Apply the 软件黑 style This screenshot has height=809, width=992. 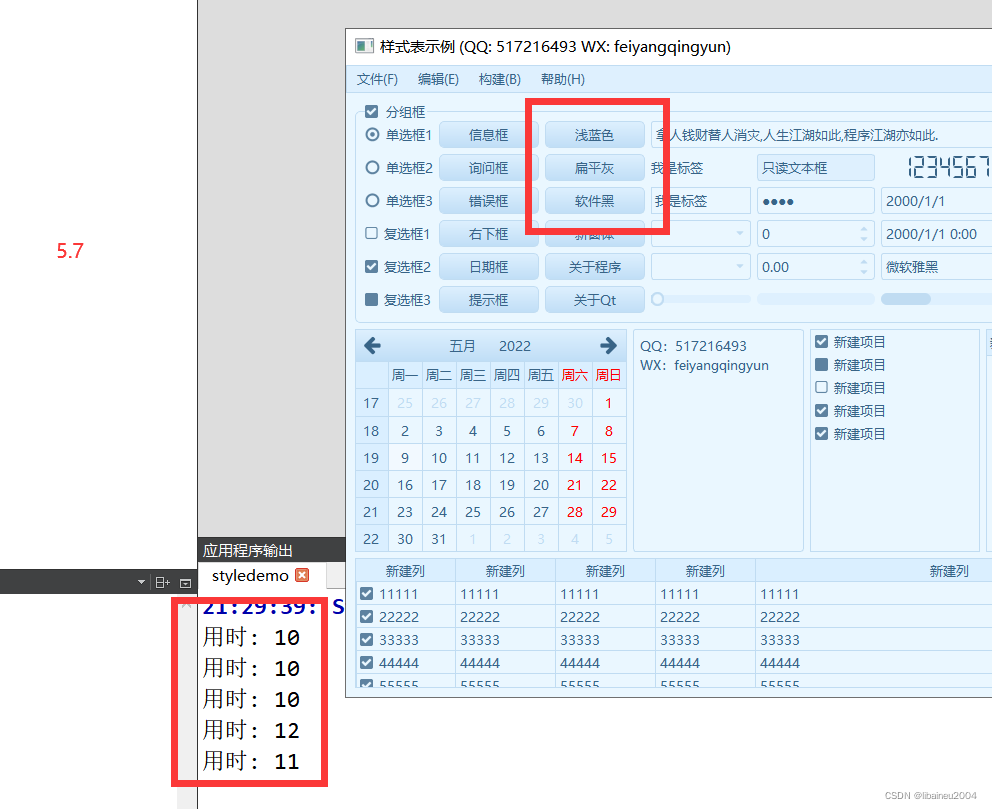click(594, 201)
